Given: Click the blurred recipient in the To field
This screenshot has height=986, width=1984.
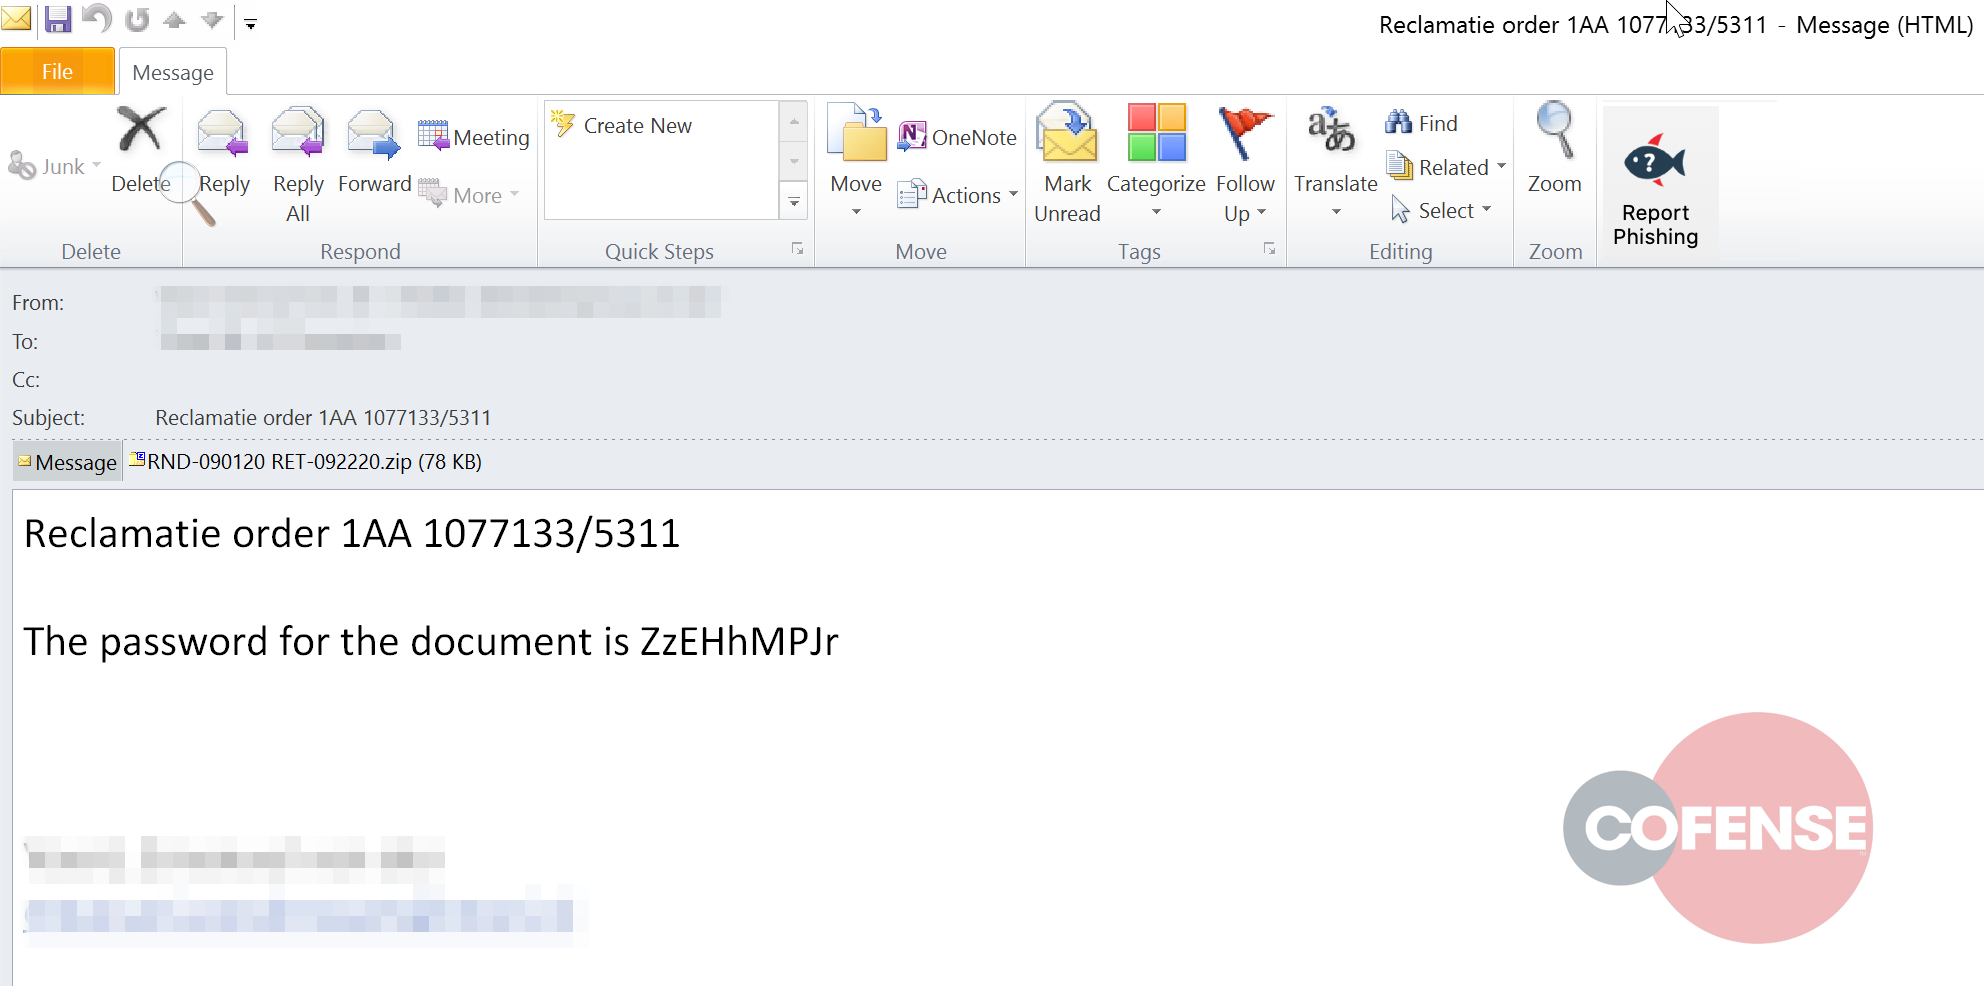Looking at the screenshot, I should pyautogui.click(x=280, y=341).
